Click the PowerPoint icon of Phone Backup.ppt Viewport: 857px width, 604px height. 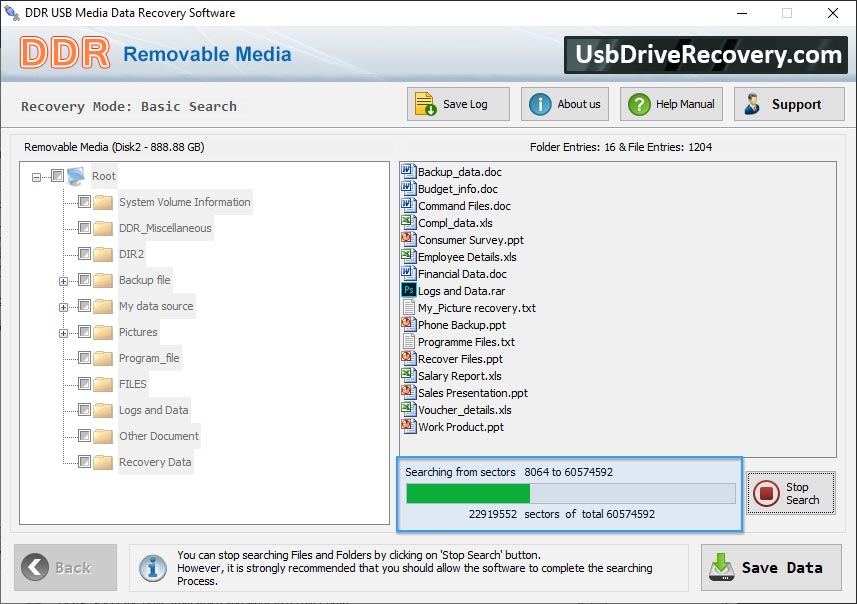click(x=408, y=325)
